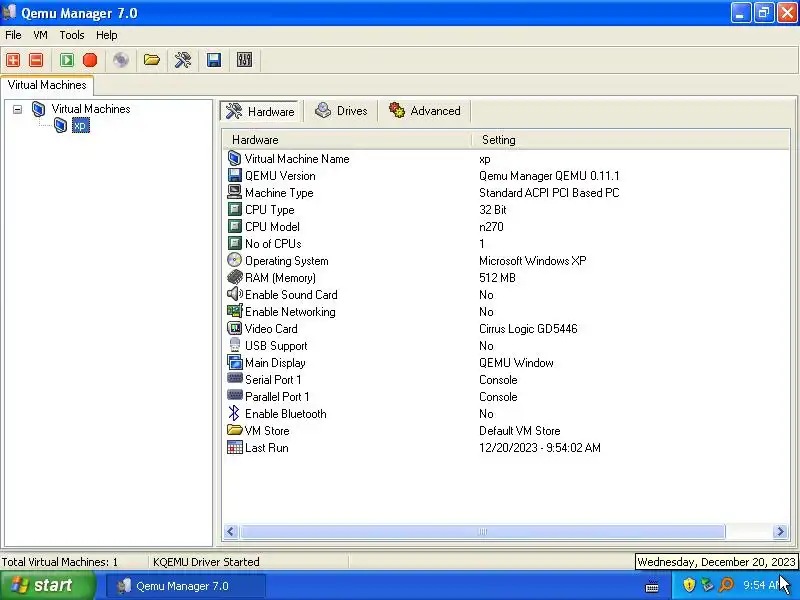The height and width of the screenshot is (600, 800).
Task: Click the Setting column header
Action: pos(630,140)
